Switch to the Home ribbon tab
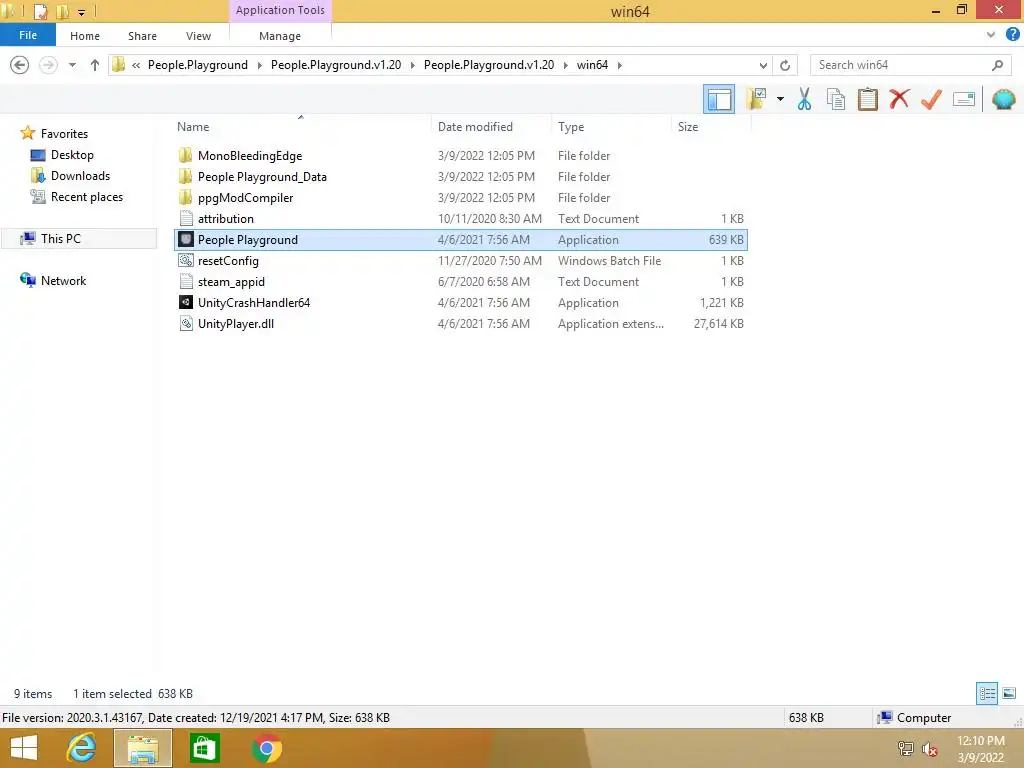 pos(85,36)
